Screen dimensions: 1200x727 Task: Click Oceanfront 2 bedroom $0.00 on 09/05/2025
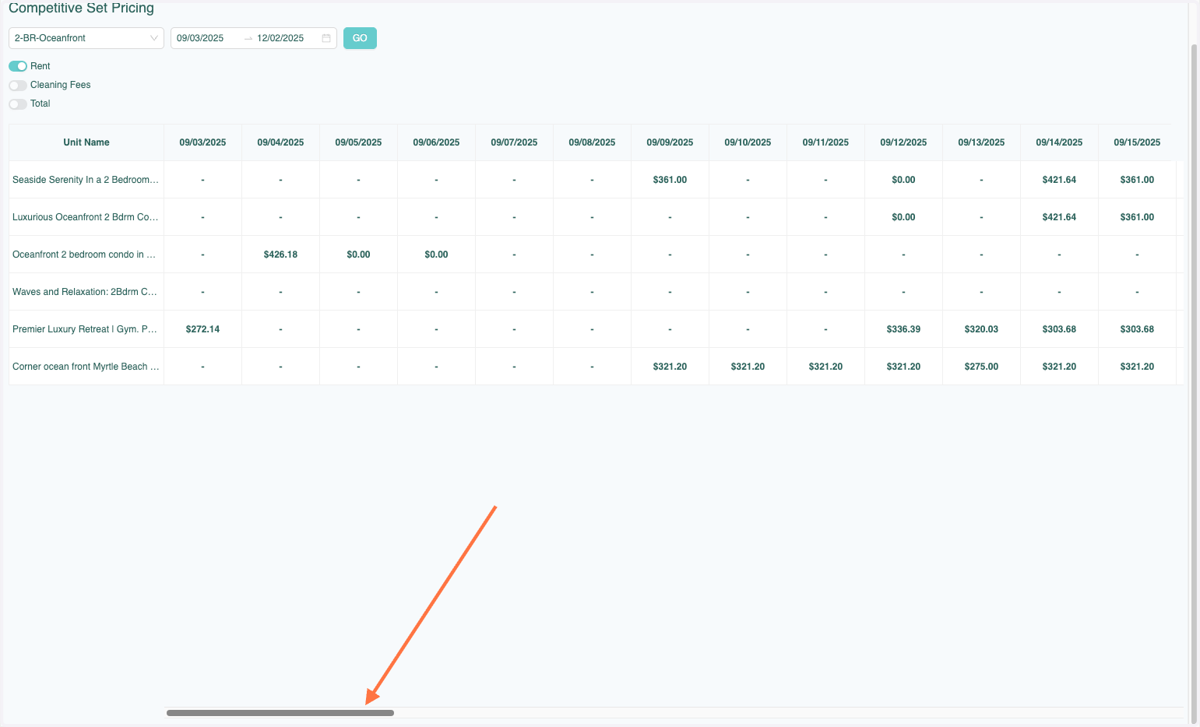pos(359,254)
